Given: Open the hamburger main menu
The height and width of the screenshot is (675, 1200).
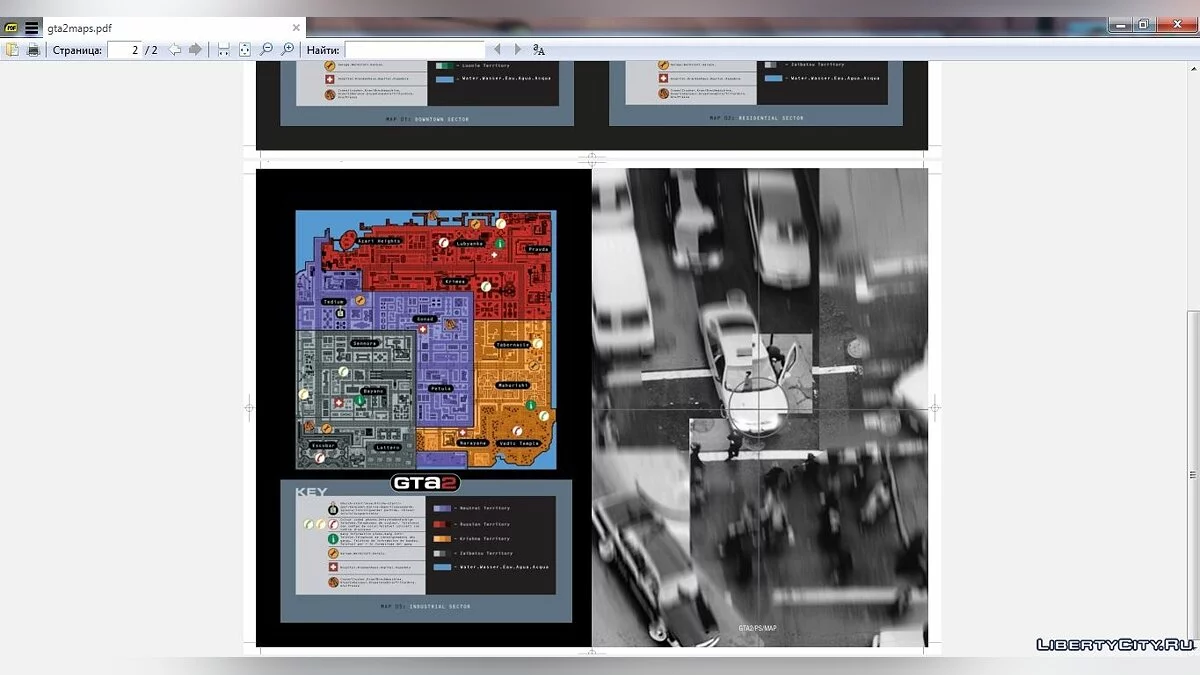Looking at the screenshot, I should 32,28.
